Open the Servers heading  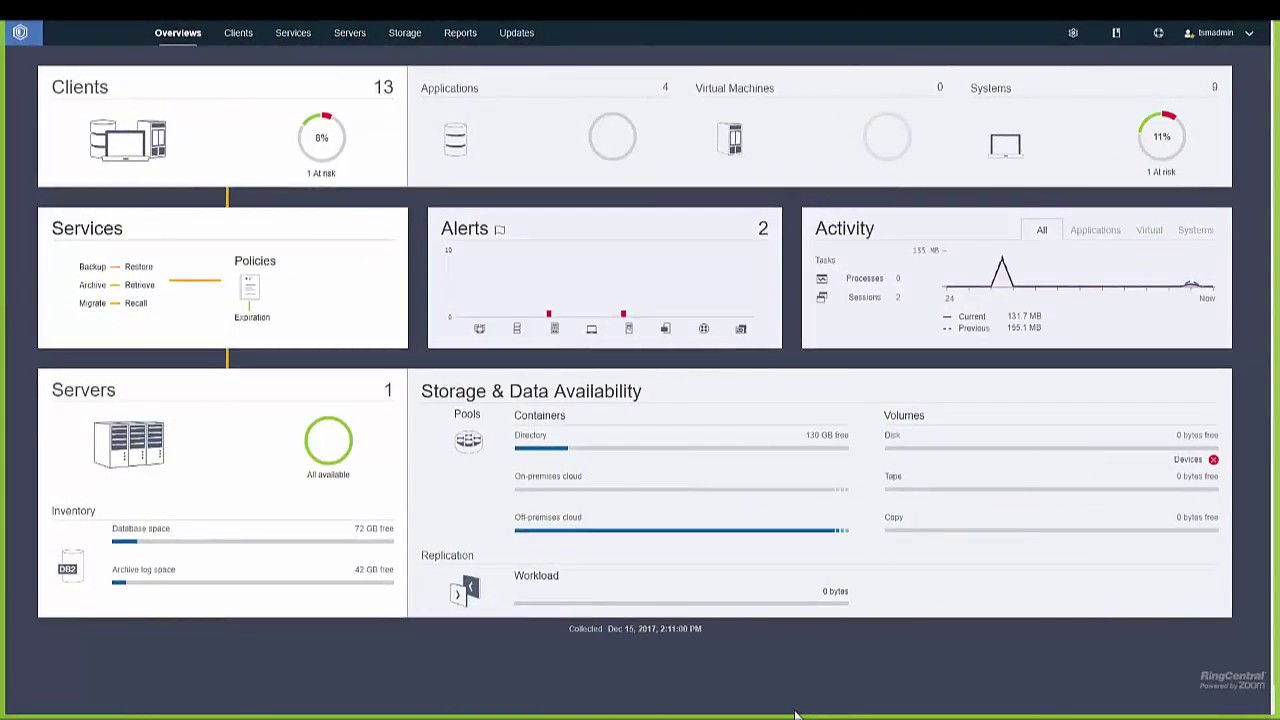coord(84,390)
